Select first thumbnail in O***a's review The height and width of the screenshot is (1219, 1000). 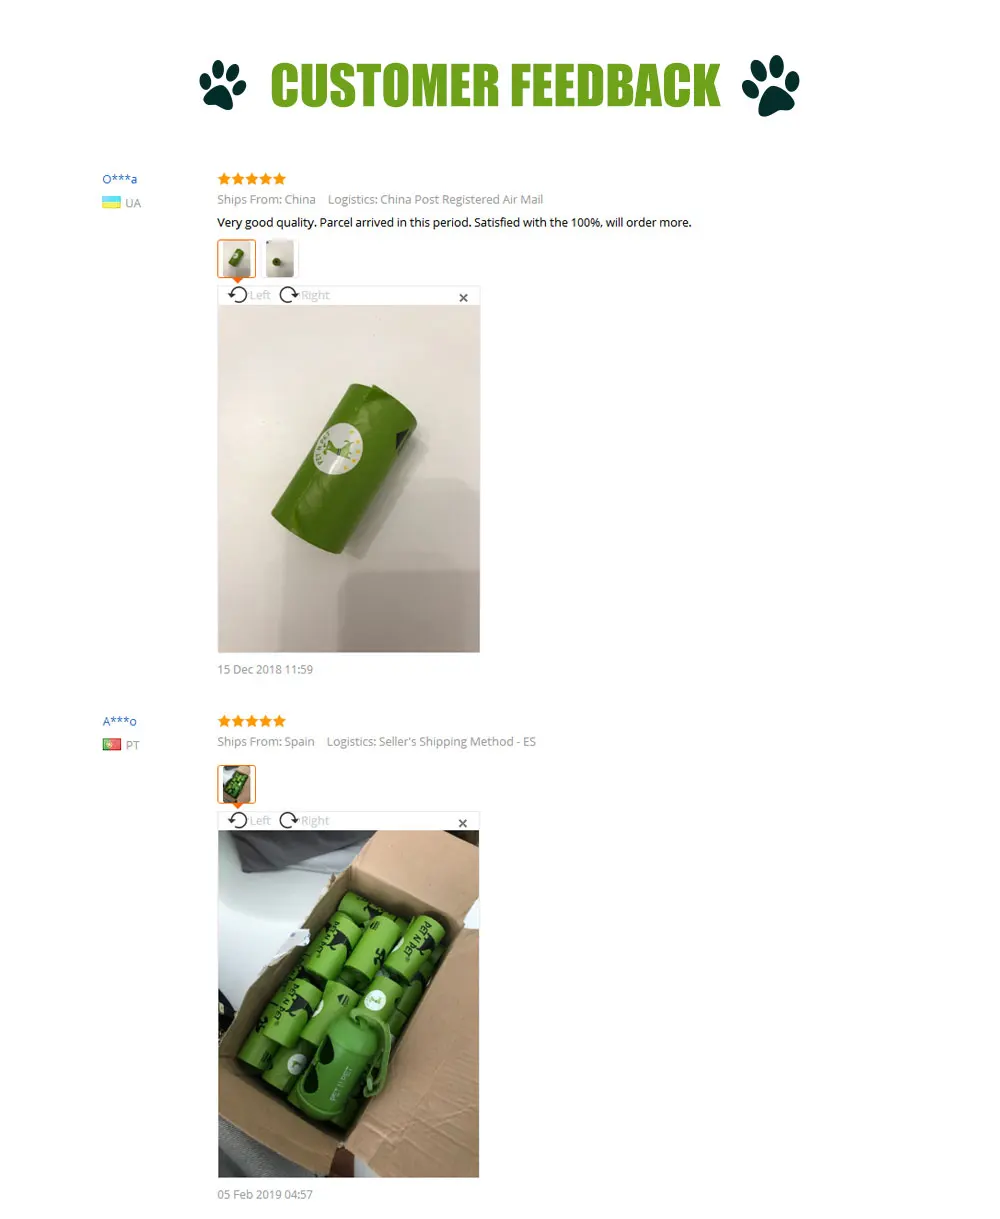click(237, 258)
